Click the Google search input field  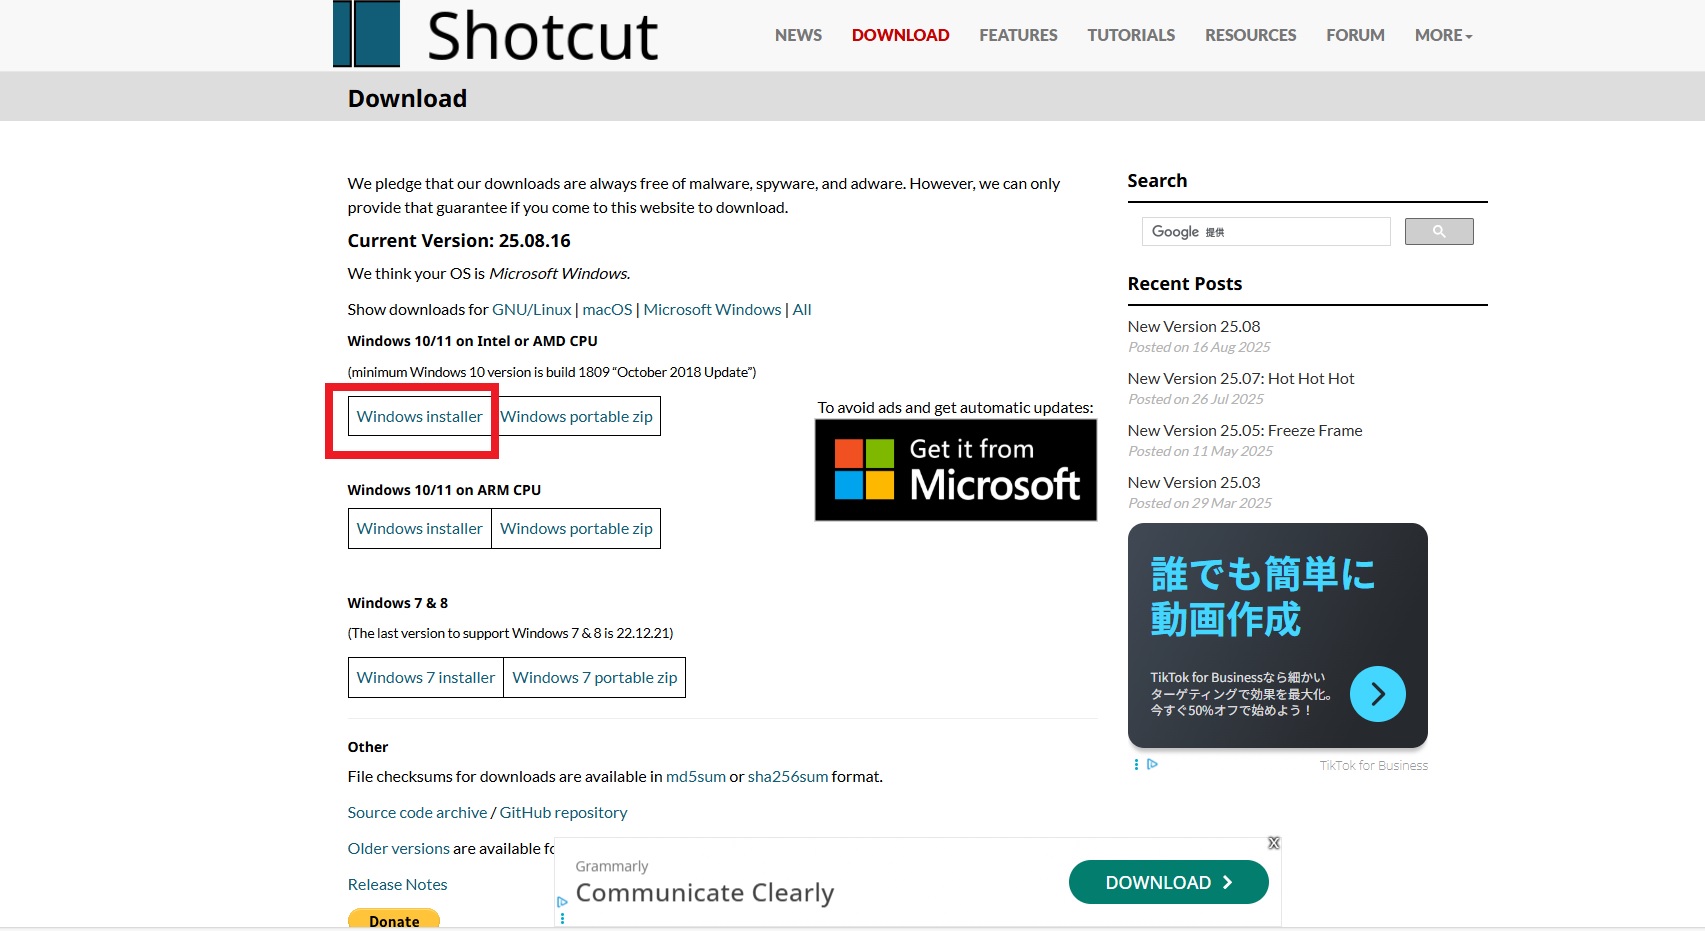1265,232
